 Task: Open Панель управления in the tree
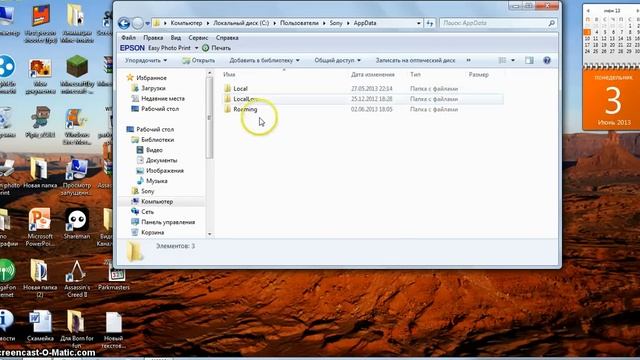pyautogui.click(x=168, y=222)
